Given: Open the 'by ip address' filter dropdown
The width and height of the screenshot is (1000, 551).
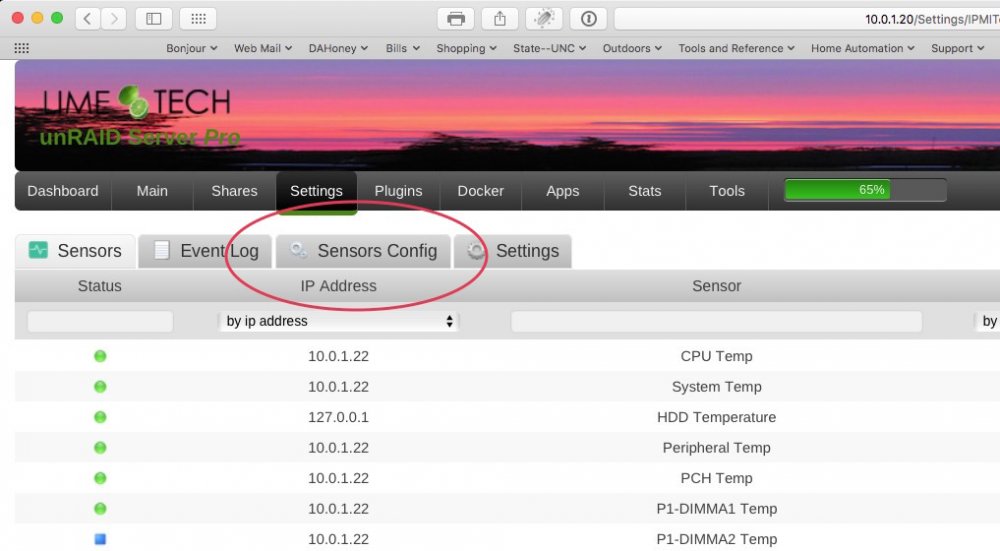Looking at the screenshot, I should tap(339, 321).
